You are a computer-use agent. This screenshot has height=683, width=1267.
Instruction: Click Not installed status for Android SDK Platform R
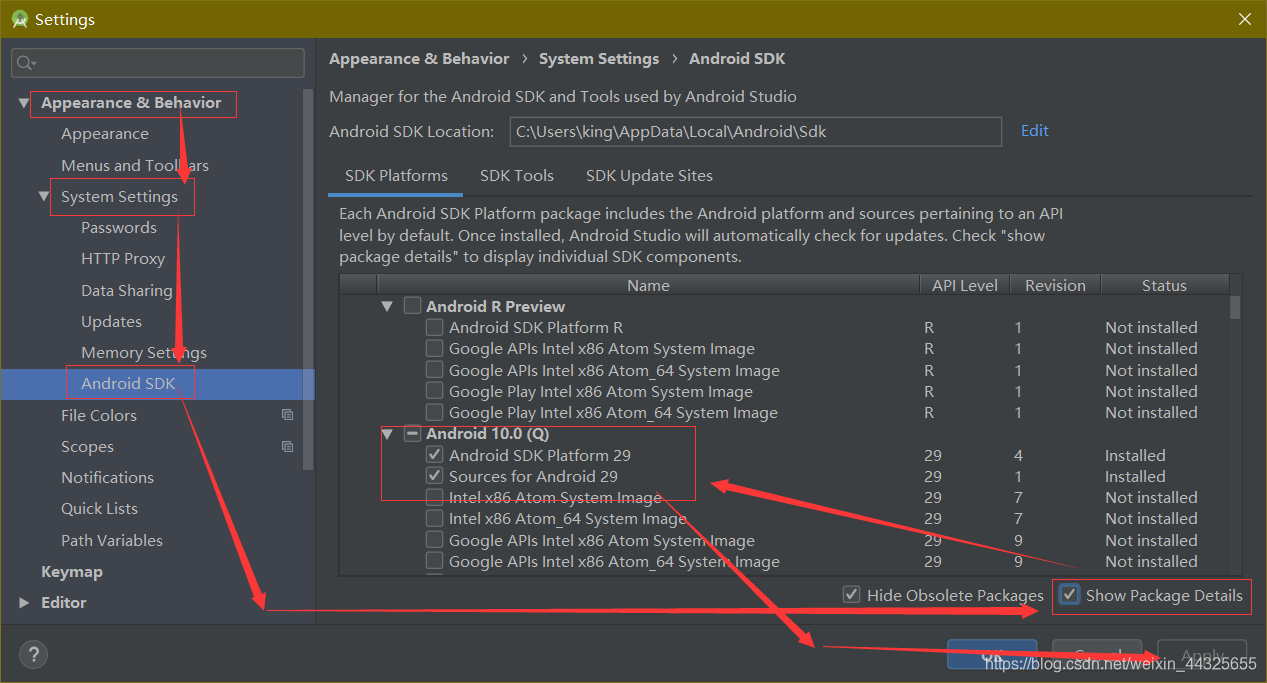coord(1151,327)
